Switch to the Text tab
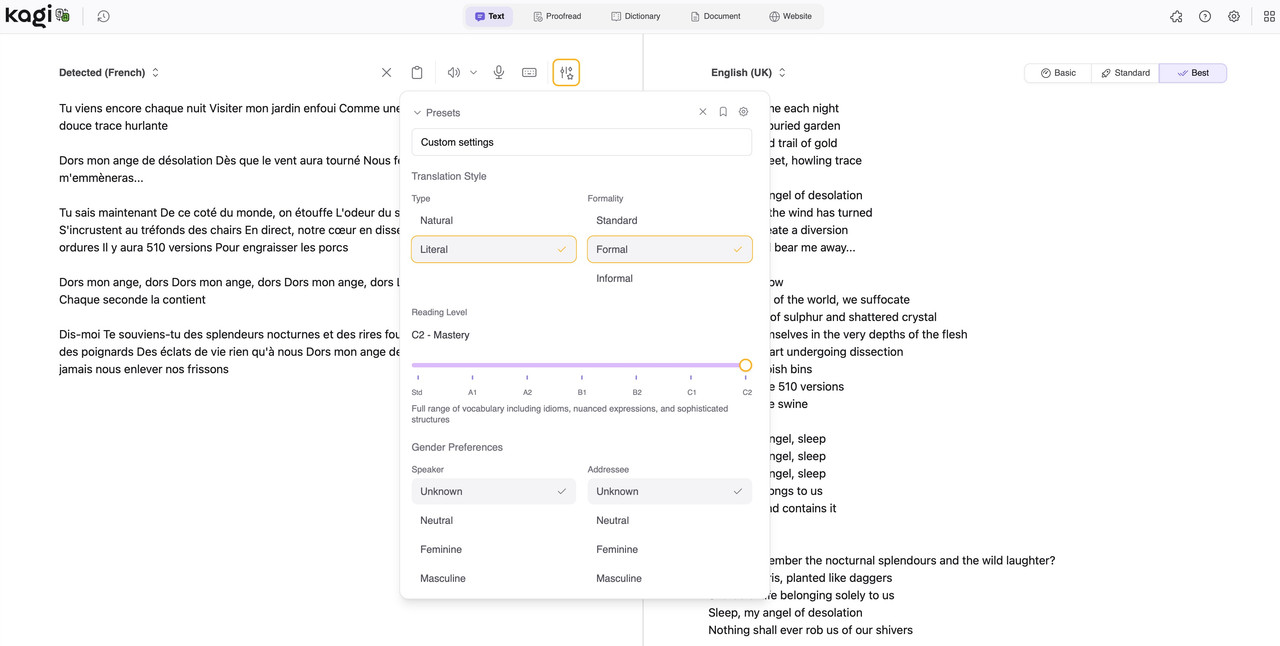Viewport: 1280px width, 646px height. click(489, 16)
